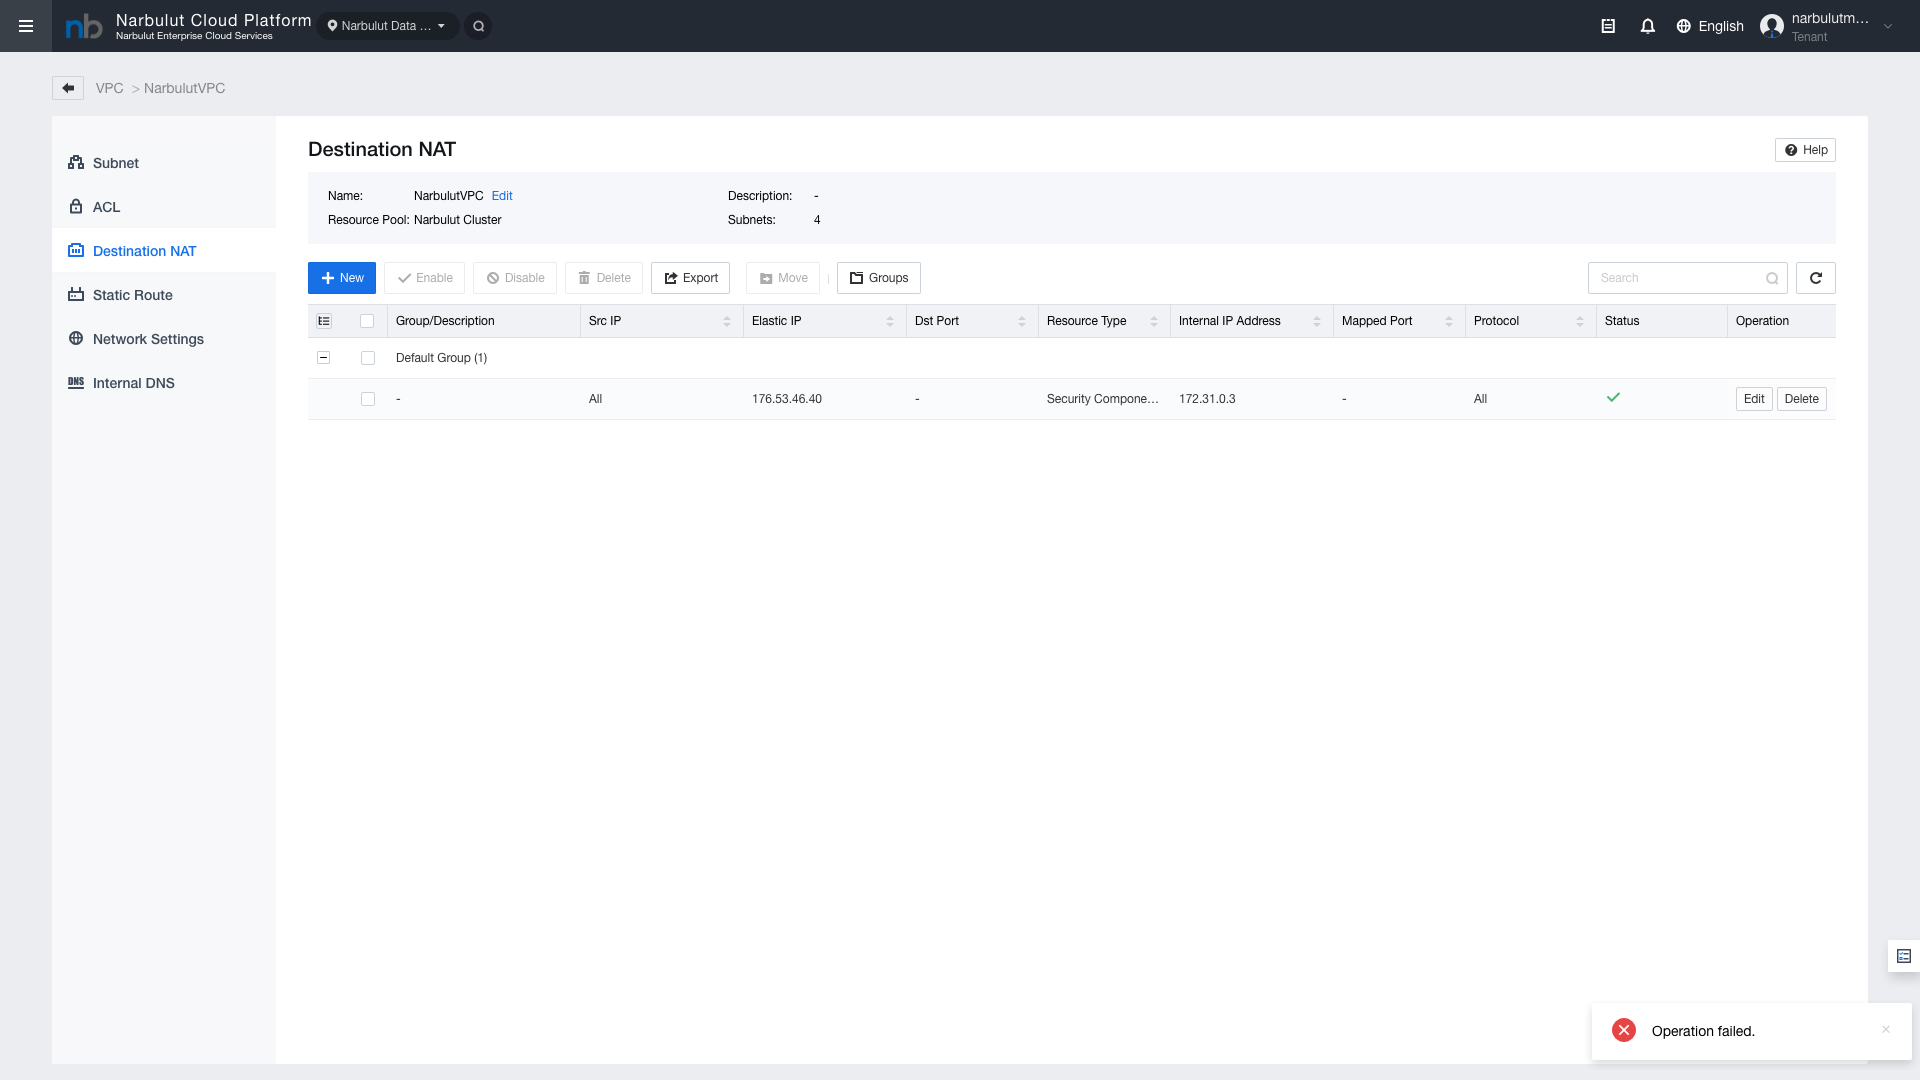Go back using the arrow button

point(68,88)
